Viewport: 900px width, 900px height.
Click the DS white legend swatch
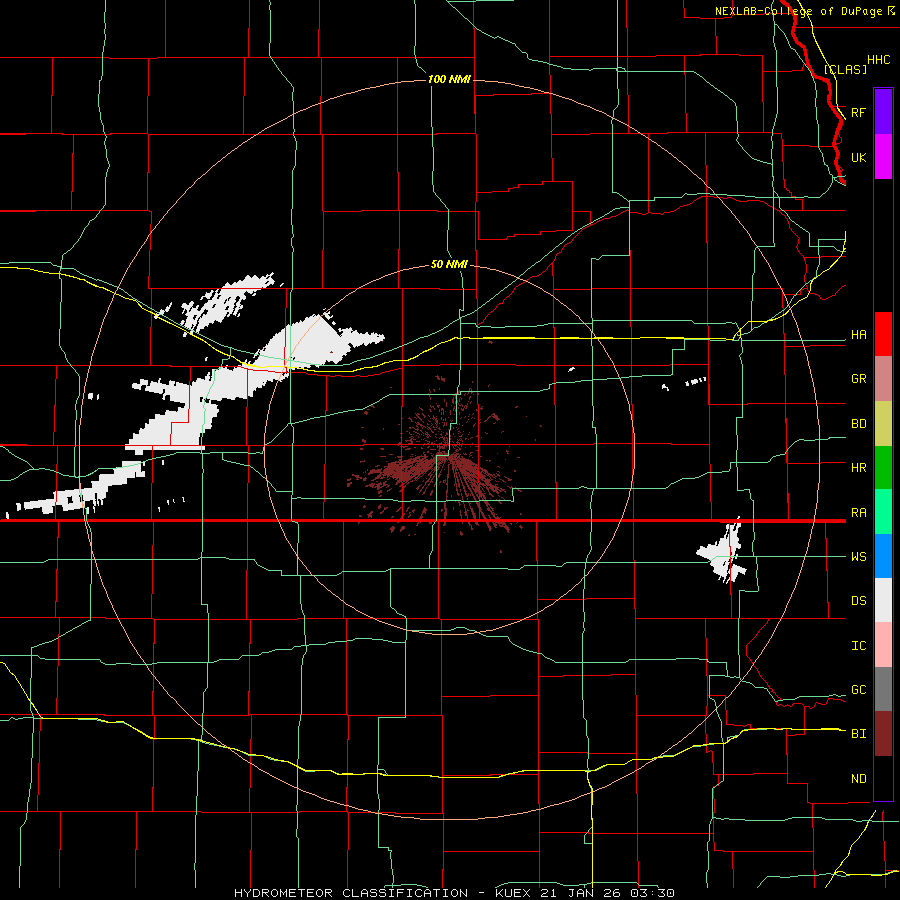pos(883,600)
